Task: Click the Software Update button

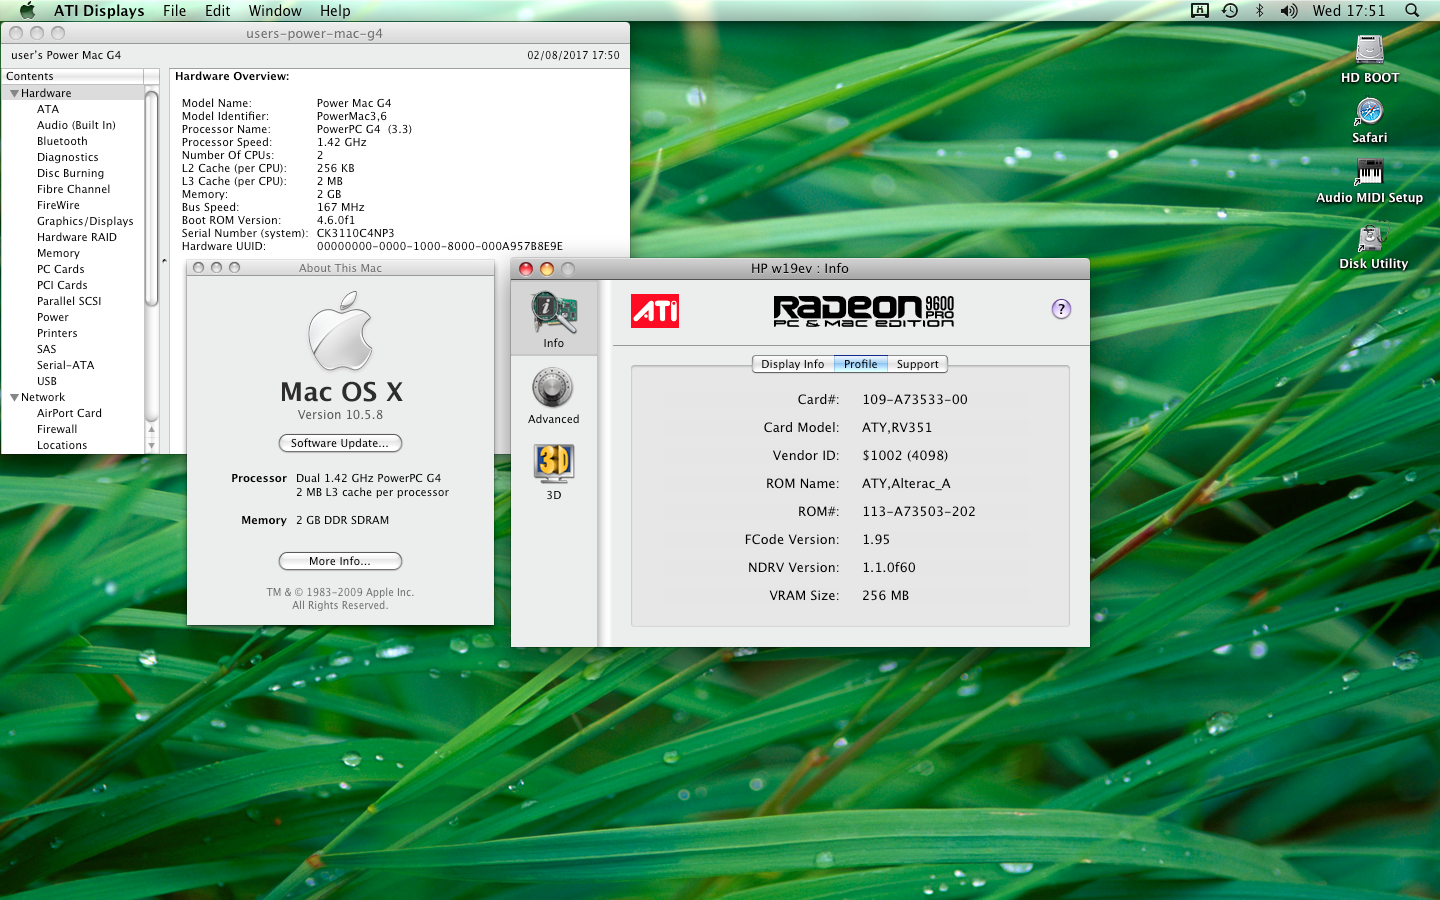Action: point(340,443)
